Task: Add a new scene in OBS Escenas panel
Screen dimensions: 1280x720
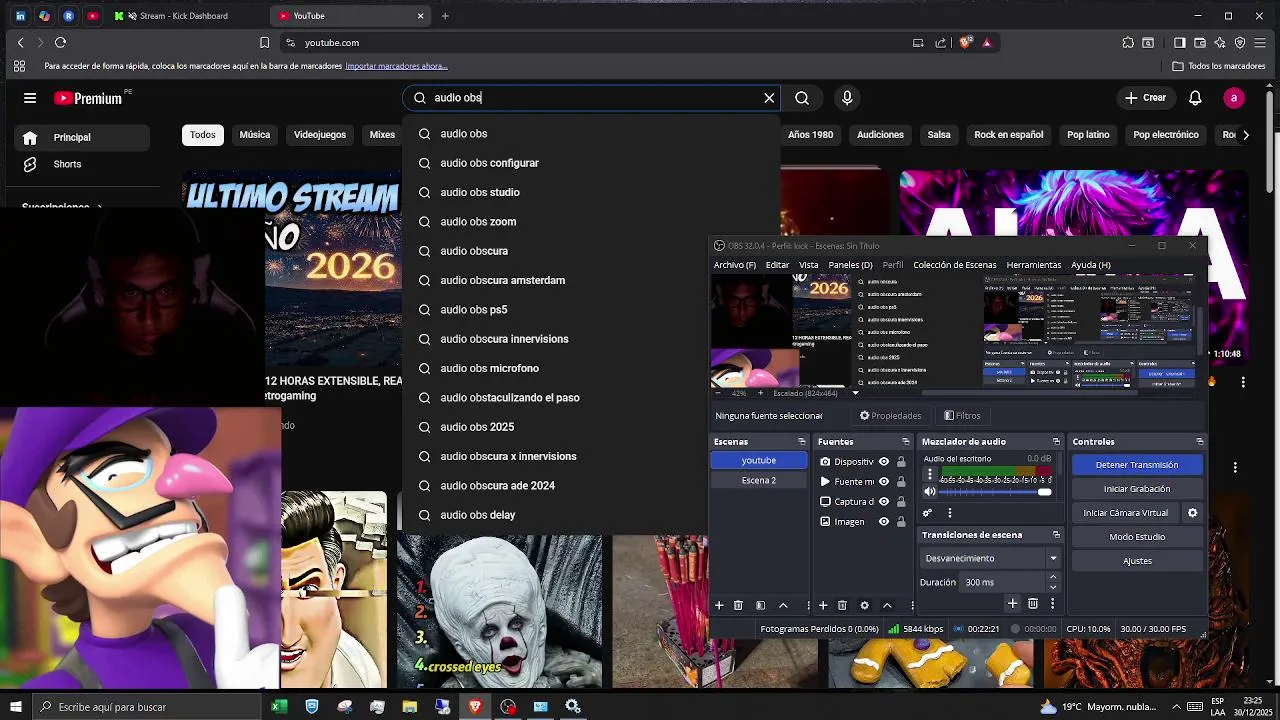Action: [x=718, y=605]
